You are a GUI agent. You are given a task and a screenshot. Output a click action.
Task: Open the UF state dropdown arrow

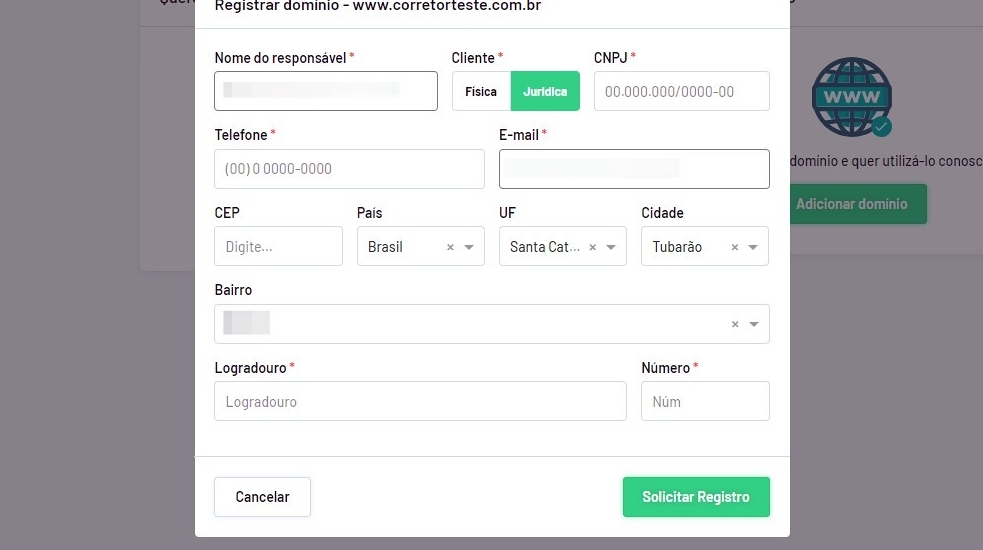click(x=611, y=247)
